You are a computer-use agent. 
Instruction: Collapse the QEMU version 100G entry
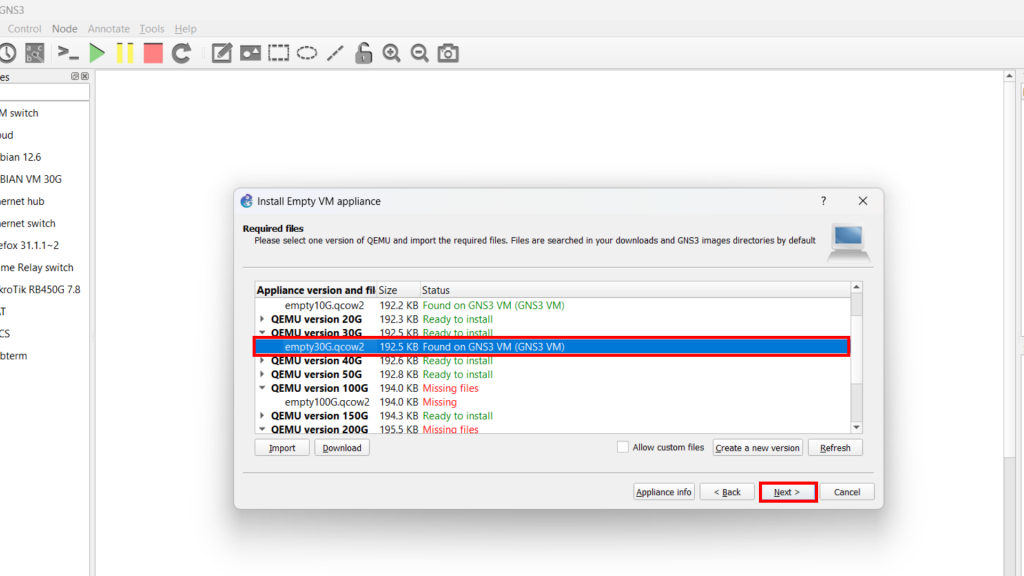tap(262, 388)
